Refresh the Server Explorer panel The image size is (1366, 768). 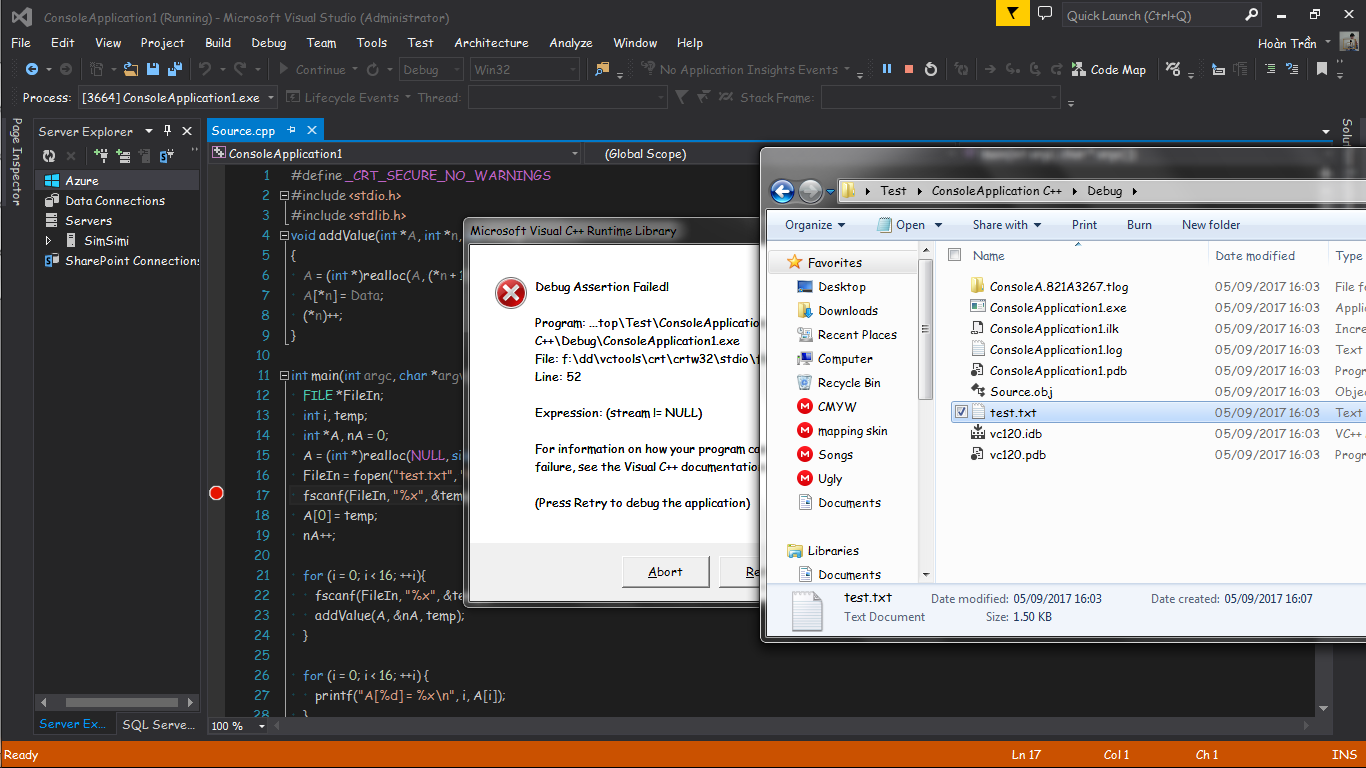(x=48, y=156)
